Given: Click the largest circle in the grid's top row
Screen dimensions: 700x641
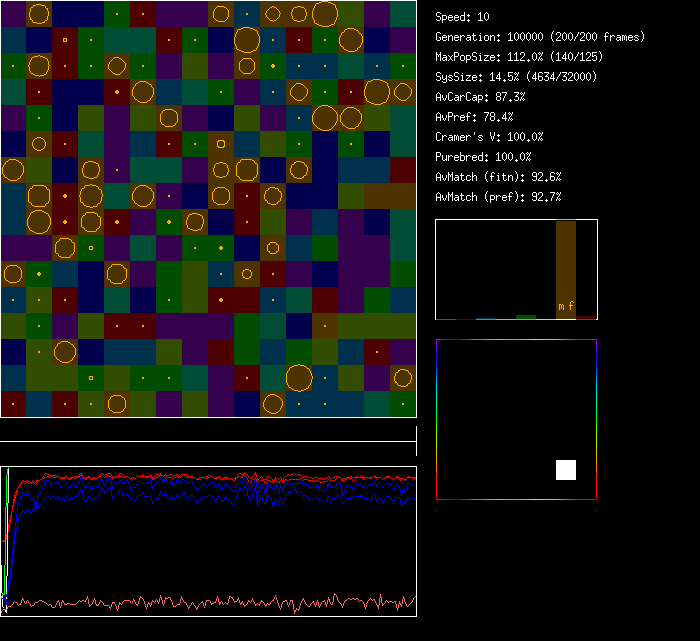Looking at the screenshot, I should click(324, 14).
